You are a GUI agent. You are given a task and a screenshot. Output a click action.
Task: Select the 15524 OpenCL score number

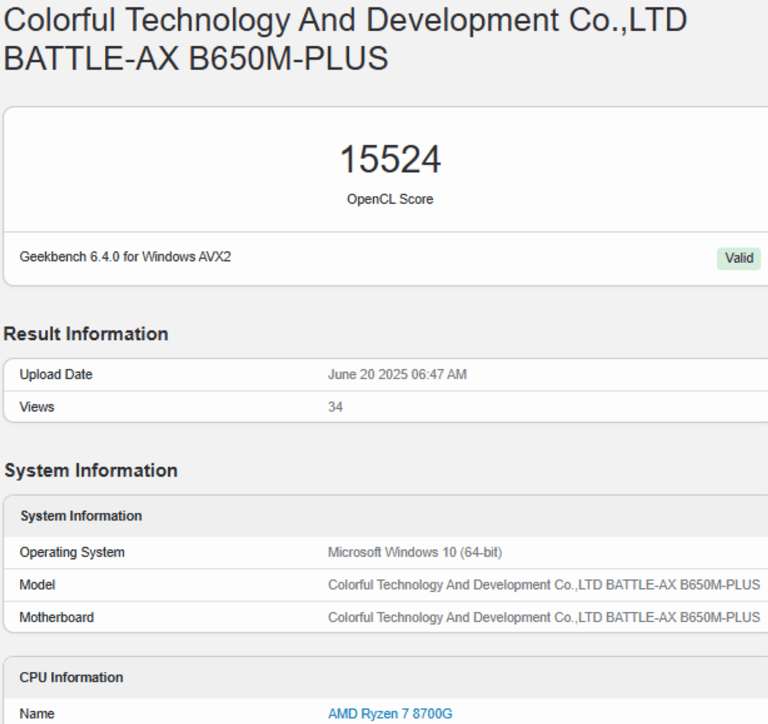[x=390, y=159]
